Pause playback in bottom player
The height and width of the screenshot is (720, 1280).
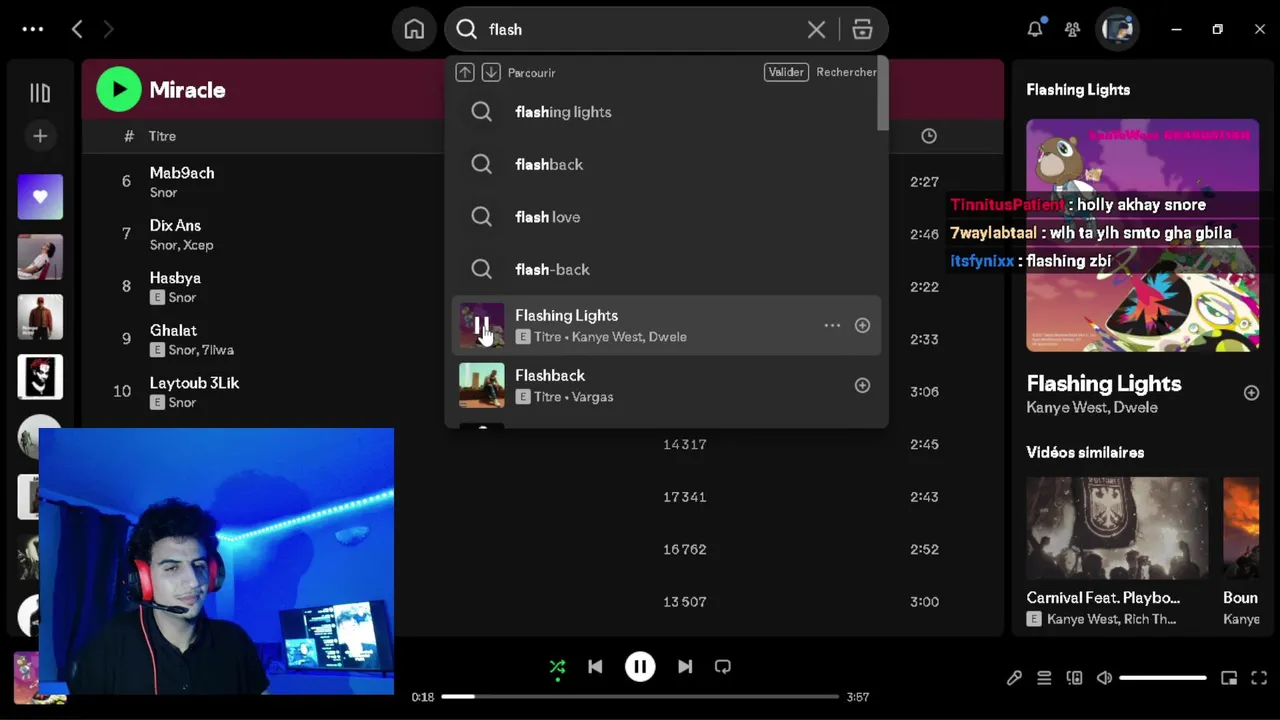click(x=640, y=666)
